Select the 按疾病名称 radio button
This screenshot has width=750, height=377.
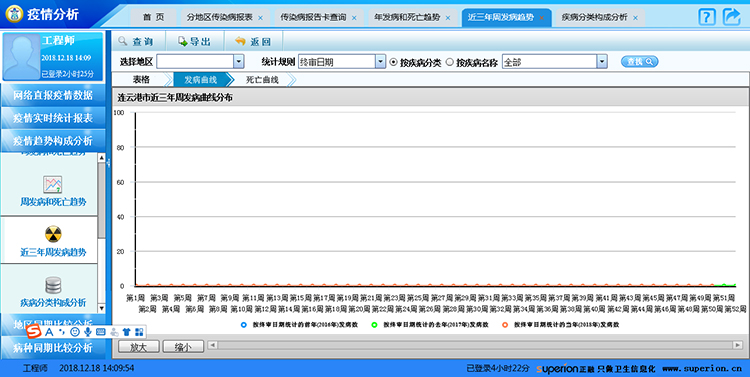pos(450,62)
